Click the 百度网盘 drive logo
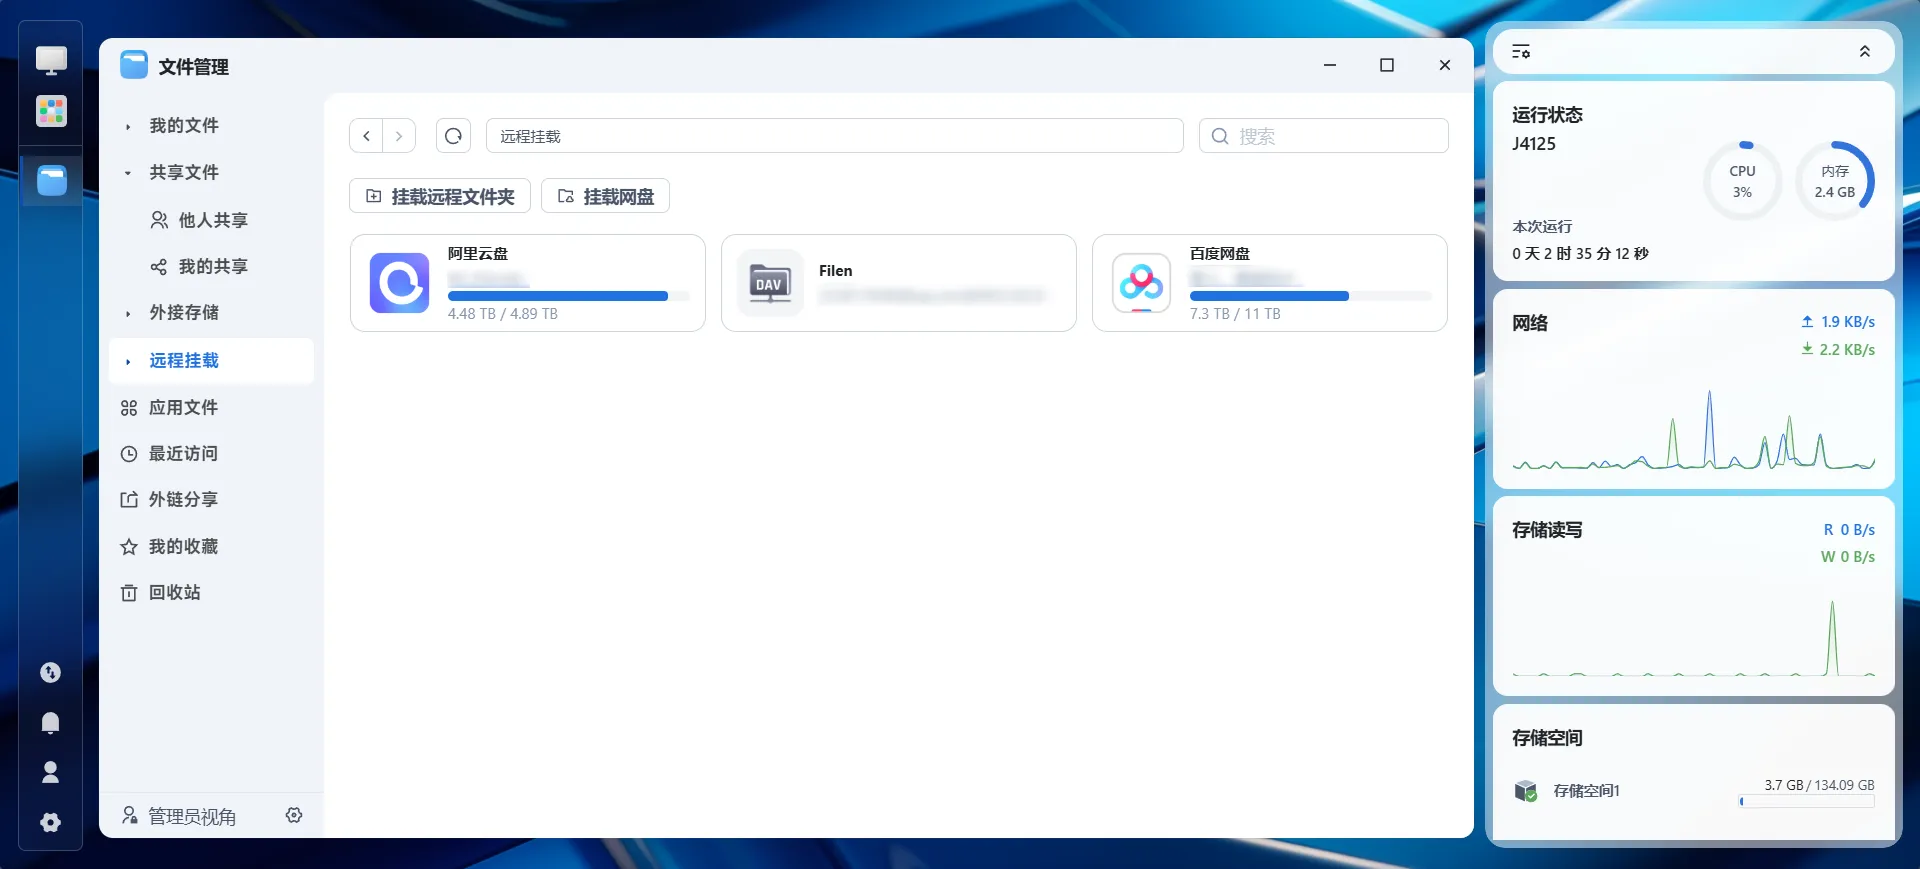Screen dimensions: 1920x869 (1141, 283)
